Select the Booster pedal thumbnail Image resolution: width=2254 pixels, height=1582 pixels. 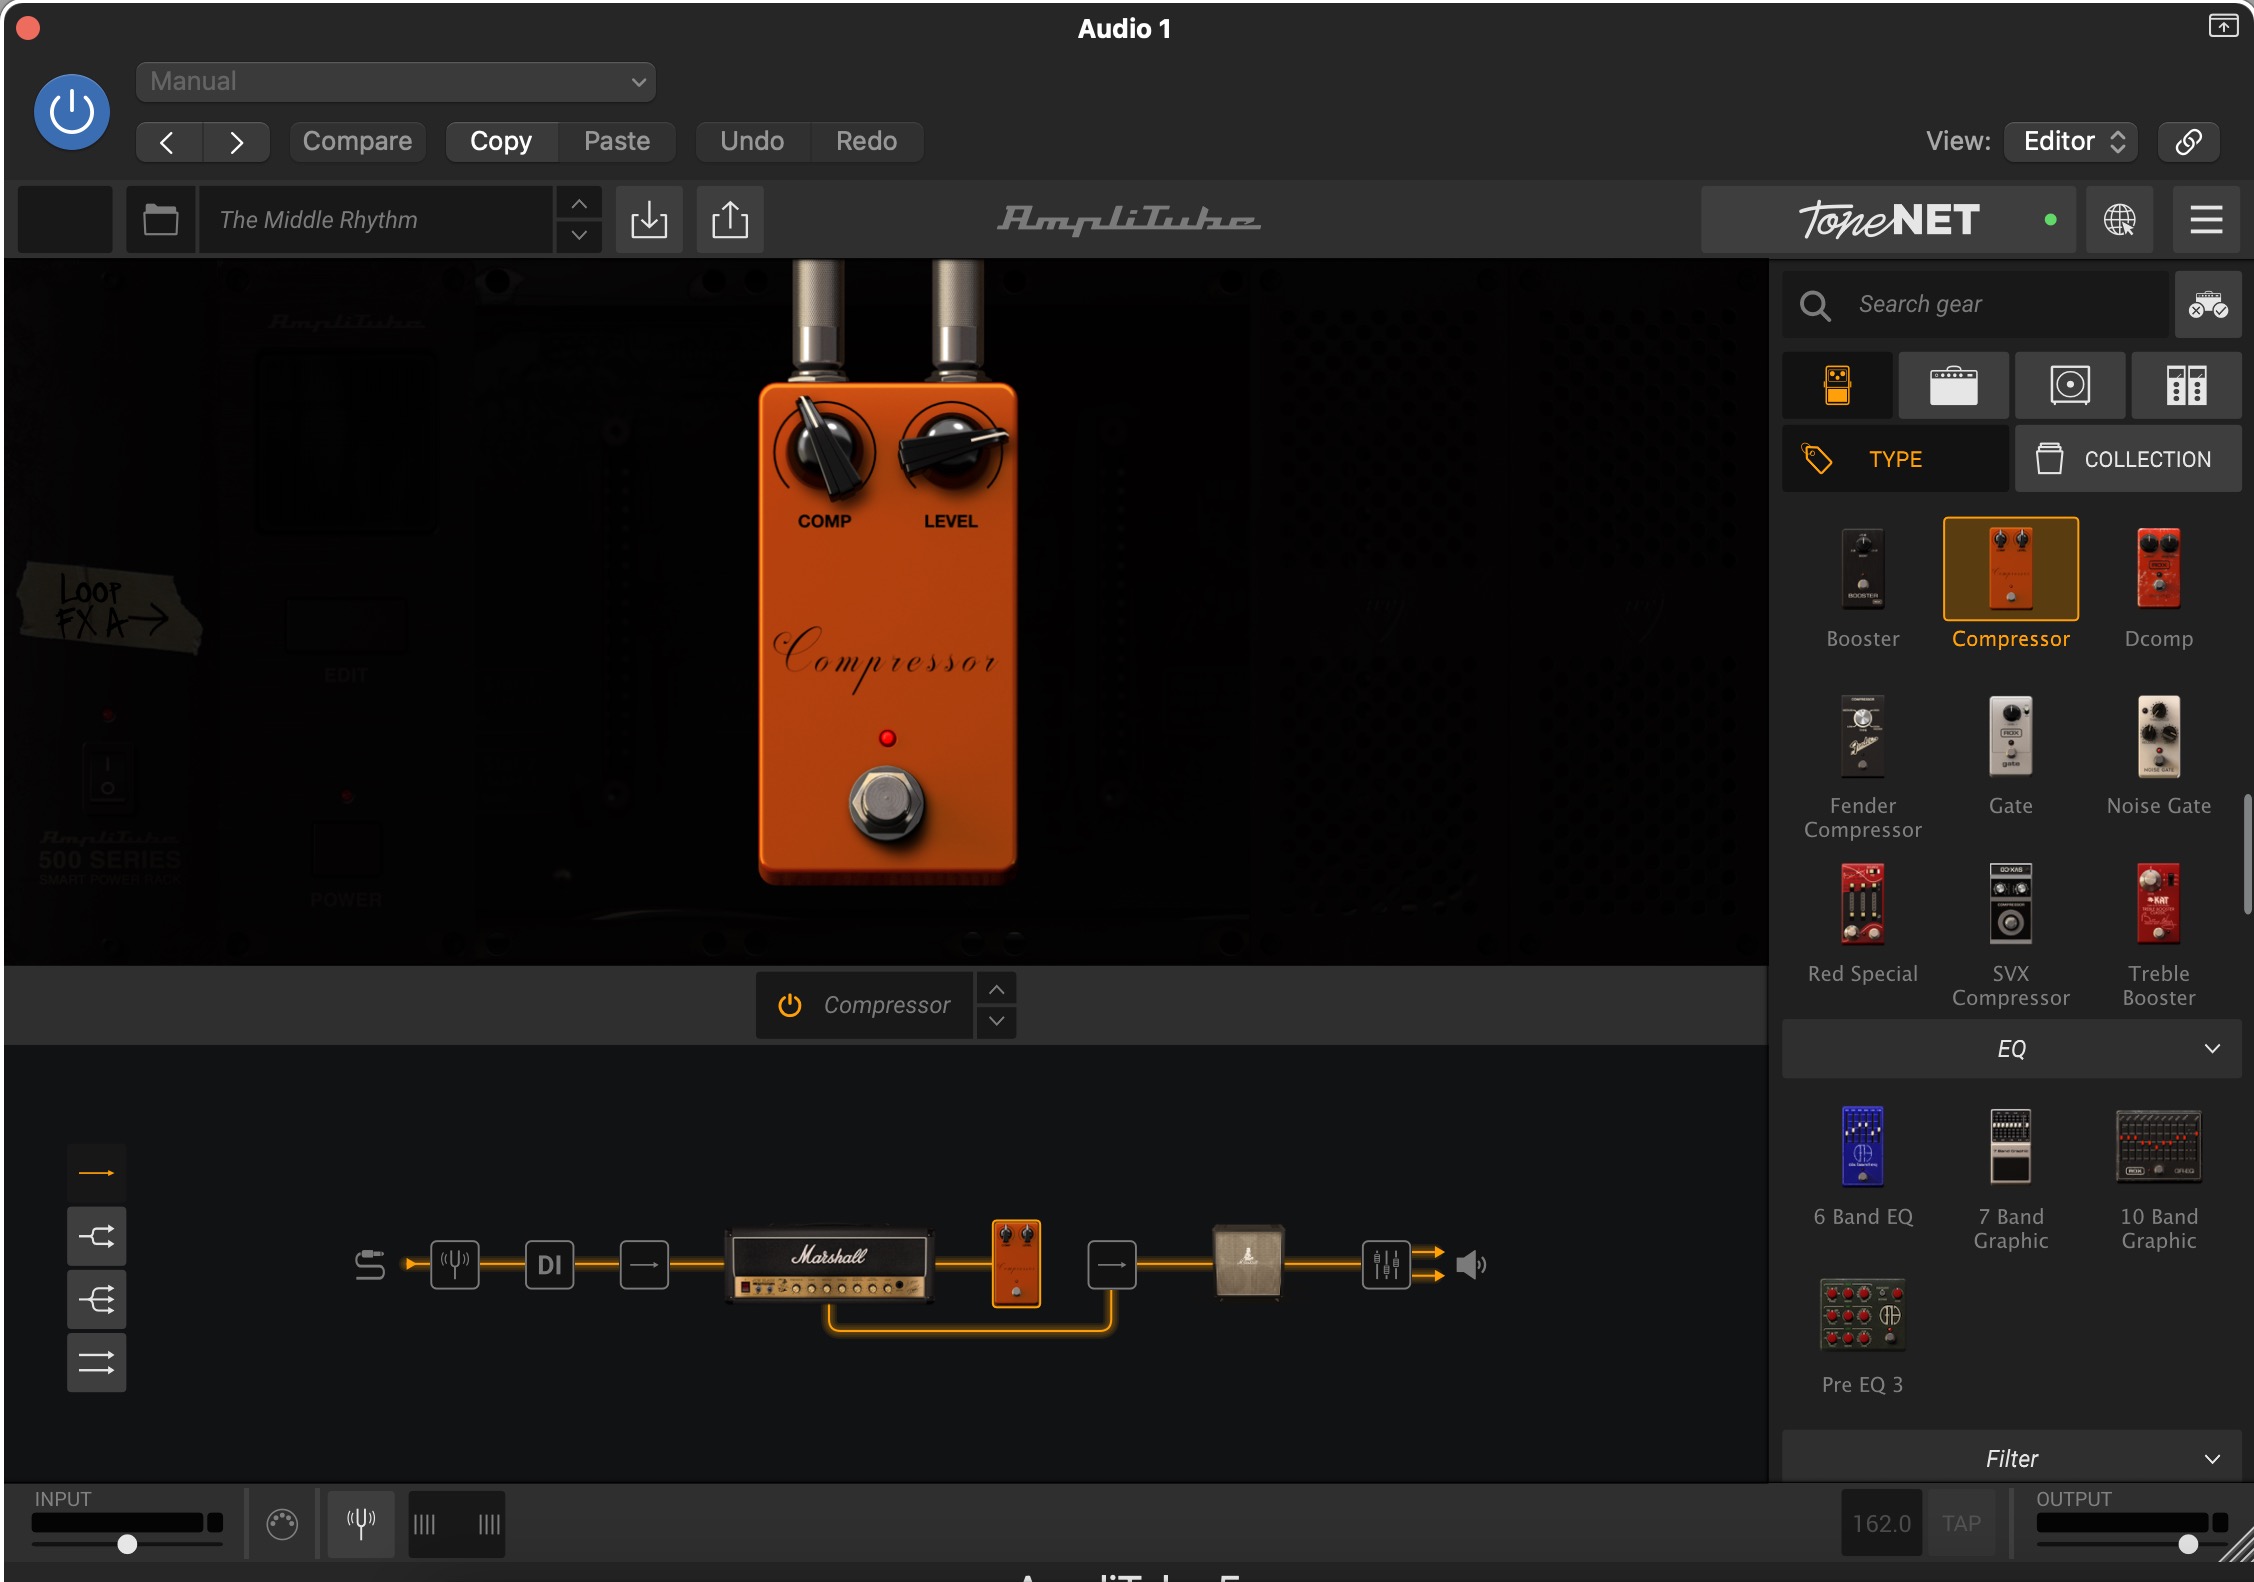[1862, 568]
